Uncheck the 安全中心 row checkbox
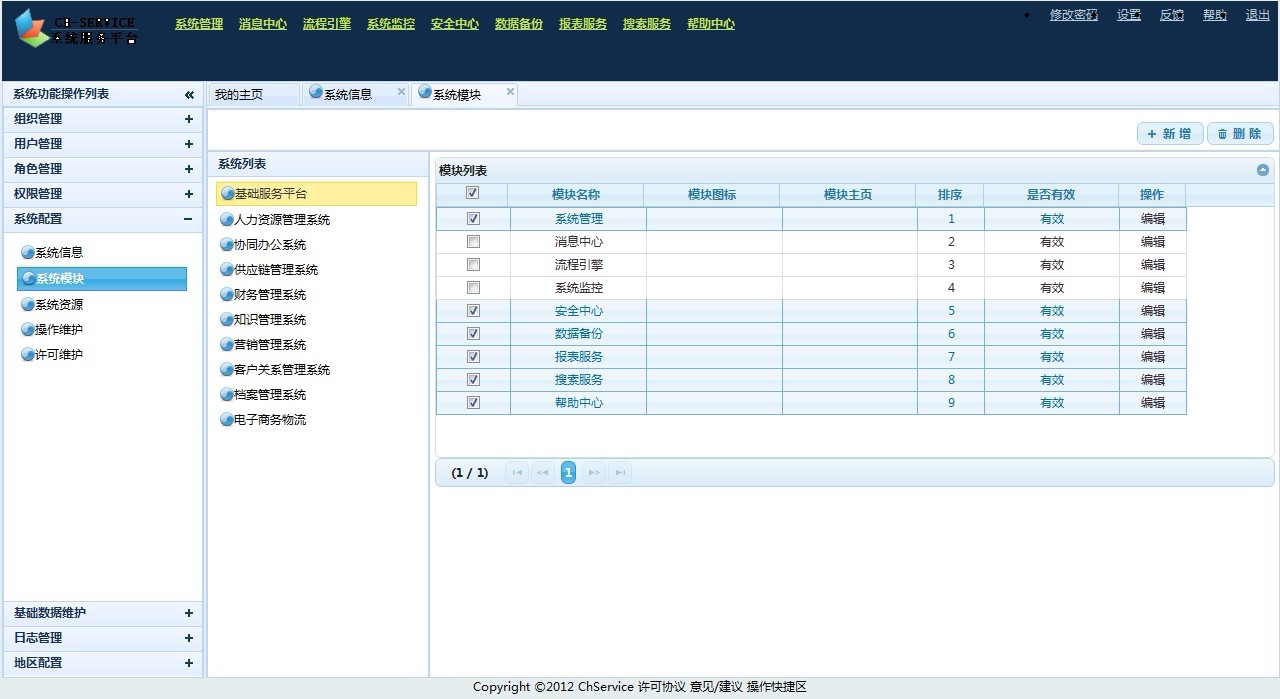The height and width of the screenshot is (699, 1280). tap(472, 310)
